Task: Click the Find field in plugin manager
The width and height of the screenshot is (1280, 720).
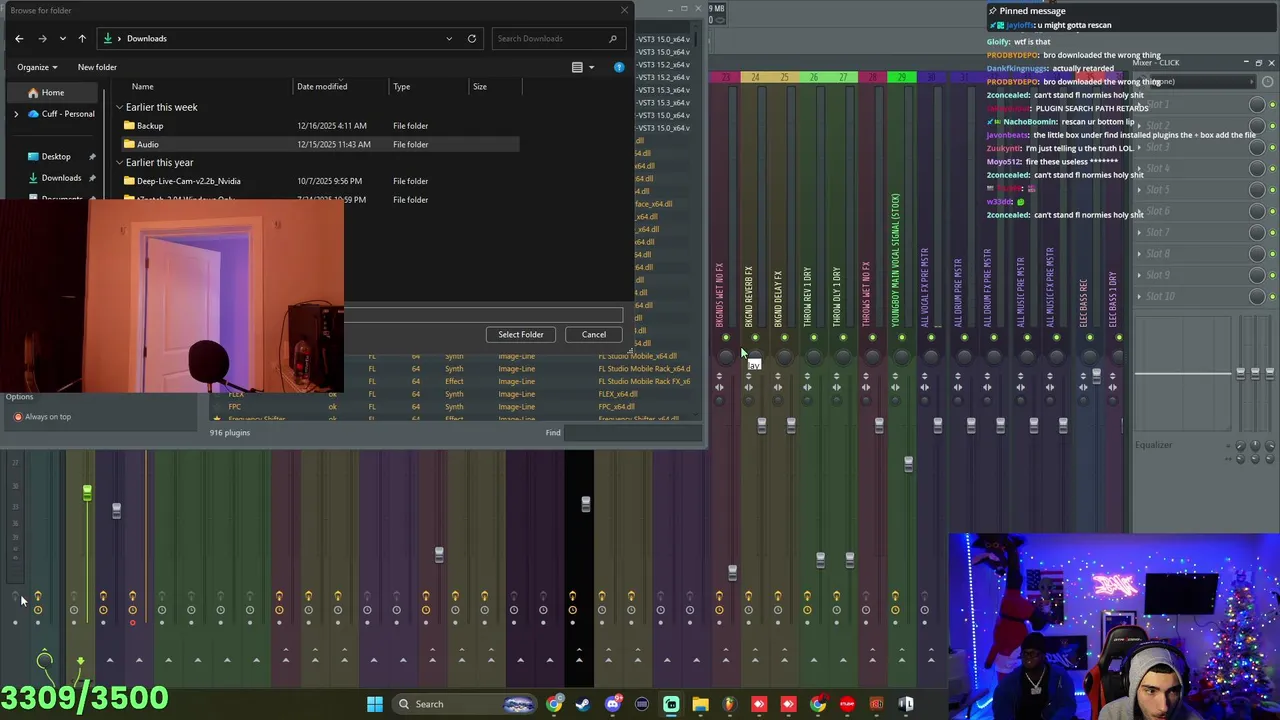Action: pyautogui.click(x=632, y=433)
